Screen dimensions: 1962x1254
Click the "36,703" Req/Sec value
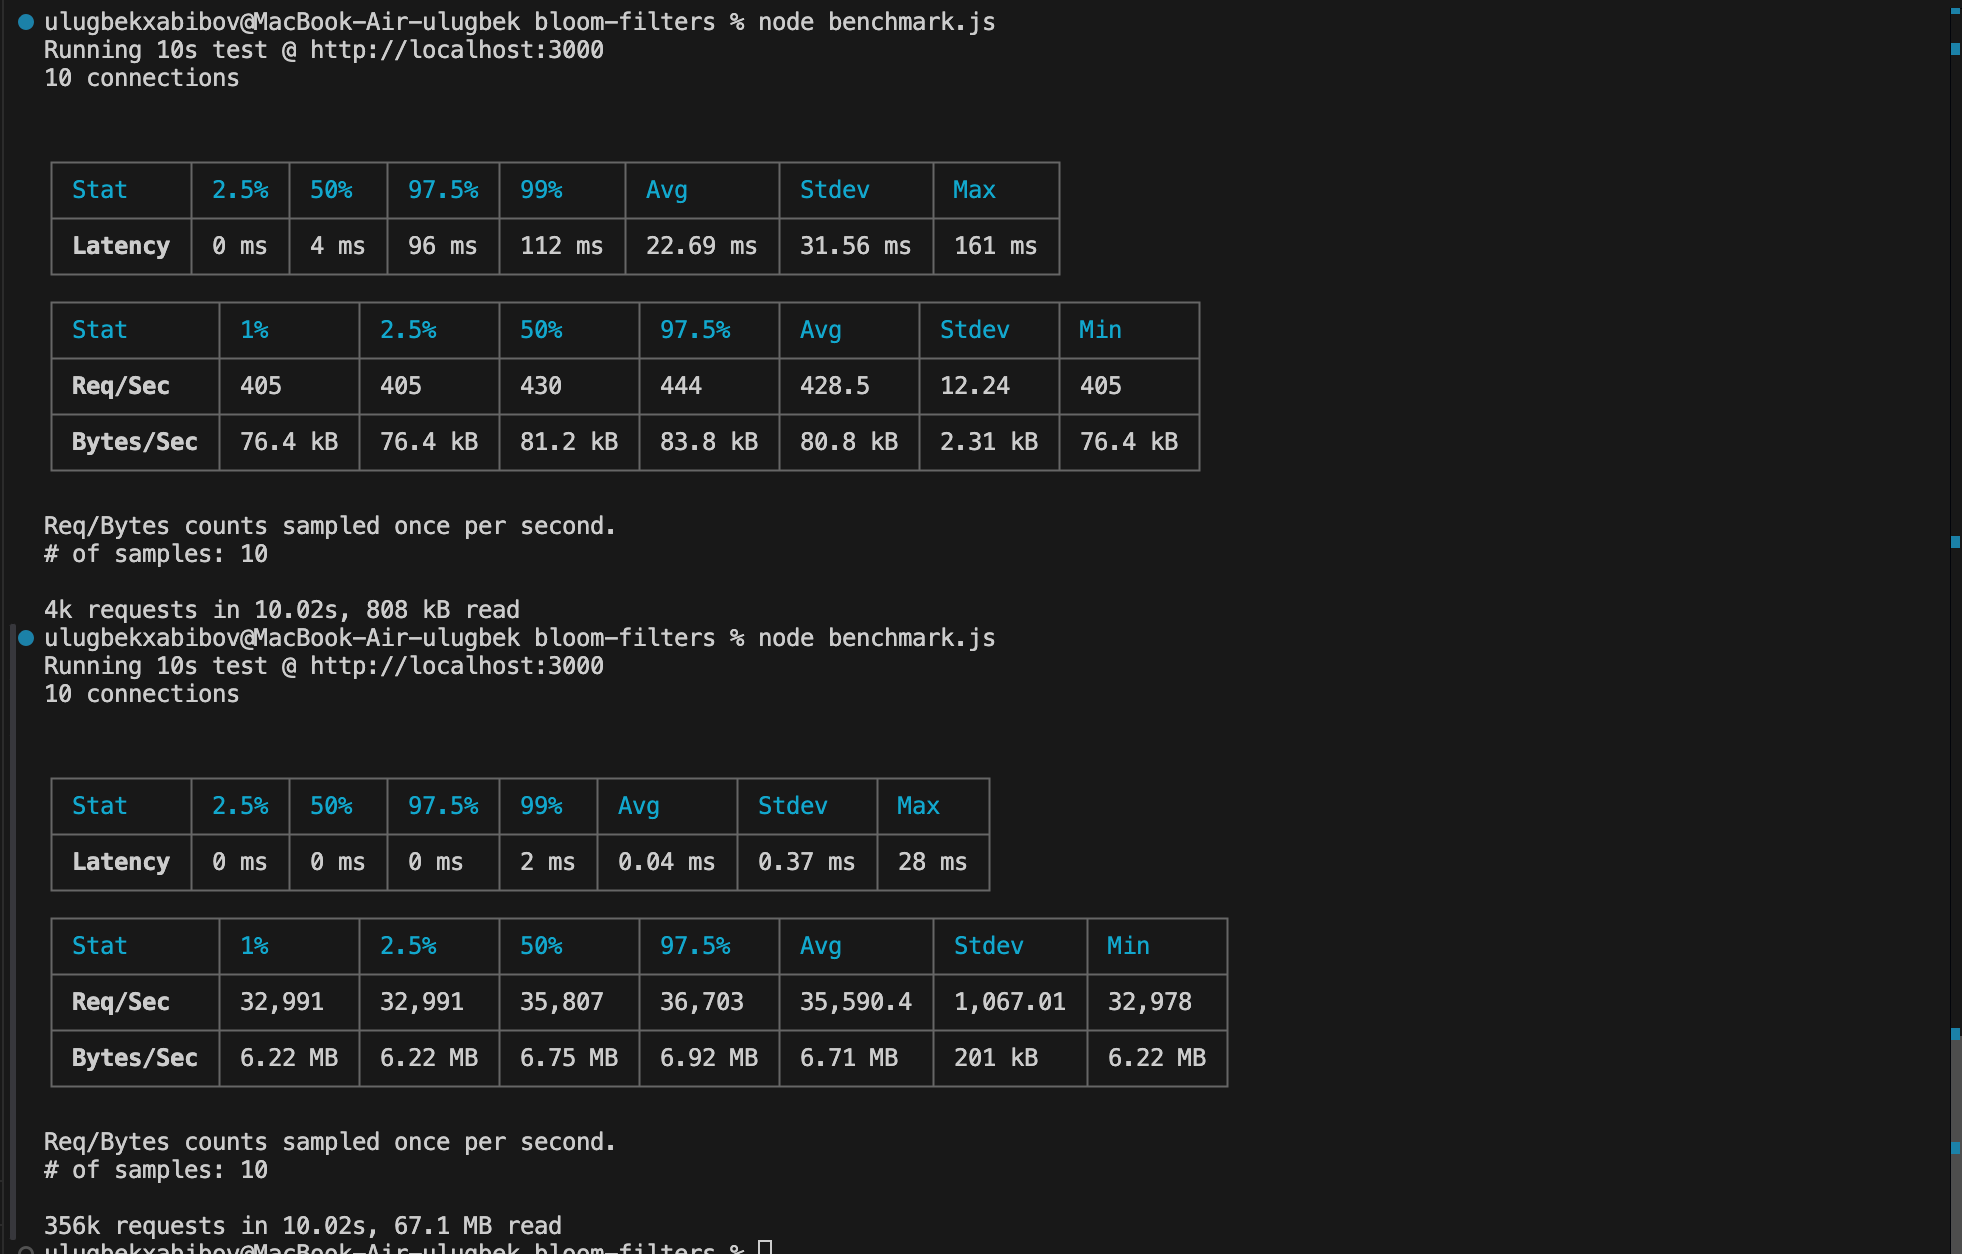[701, 1002]
